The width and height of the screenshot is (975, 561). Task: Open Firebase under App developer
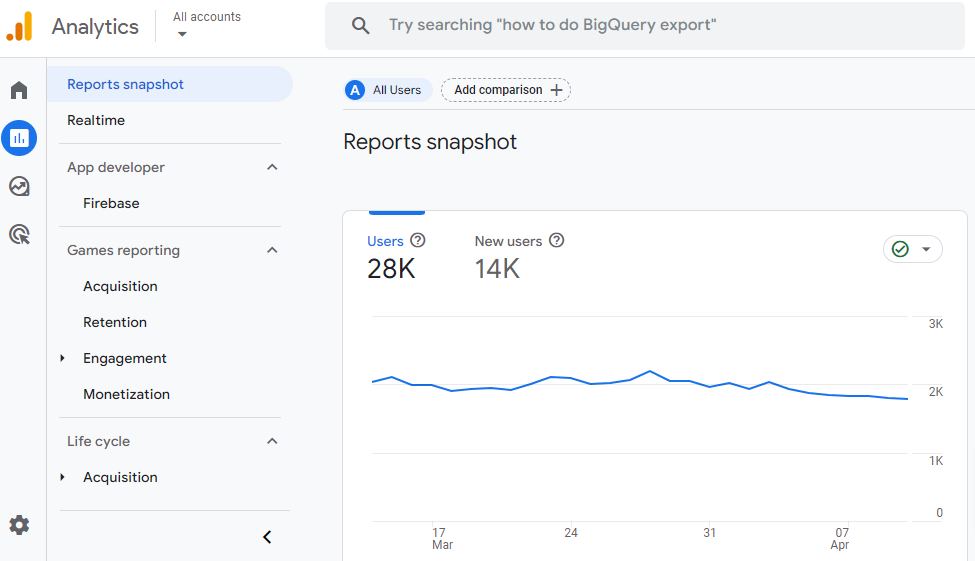(111, 203)
